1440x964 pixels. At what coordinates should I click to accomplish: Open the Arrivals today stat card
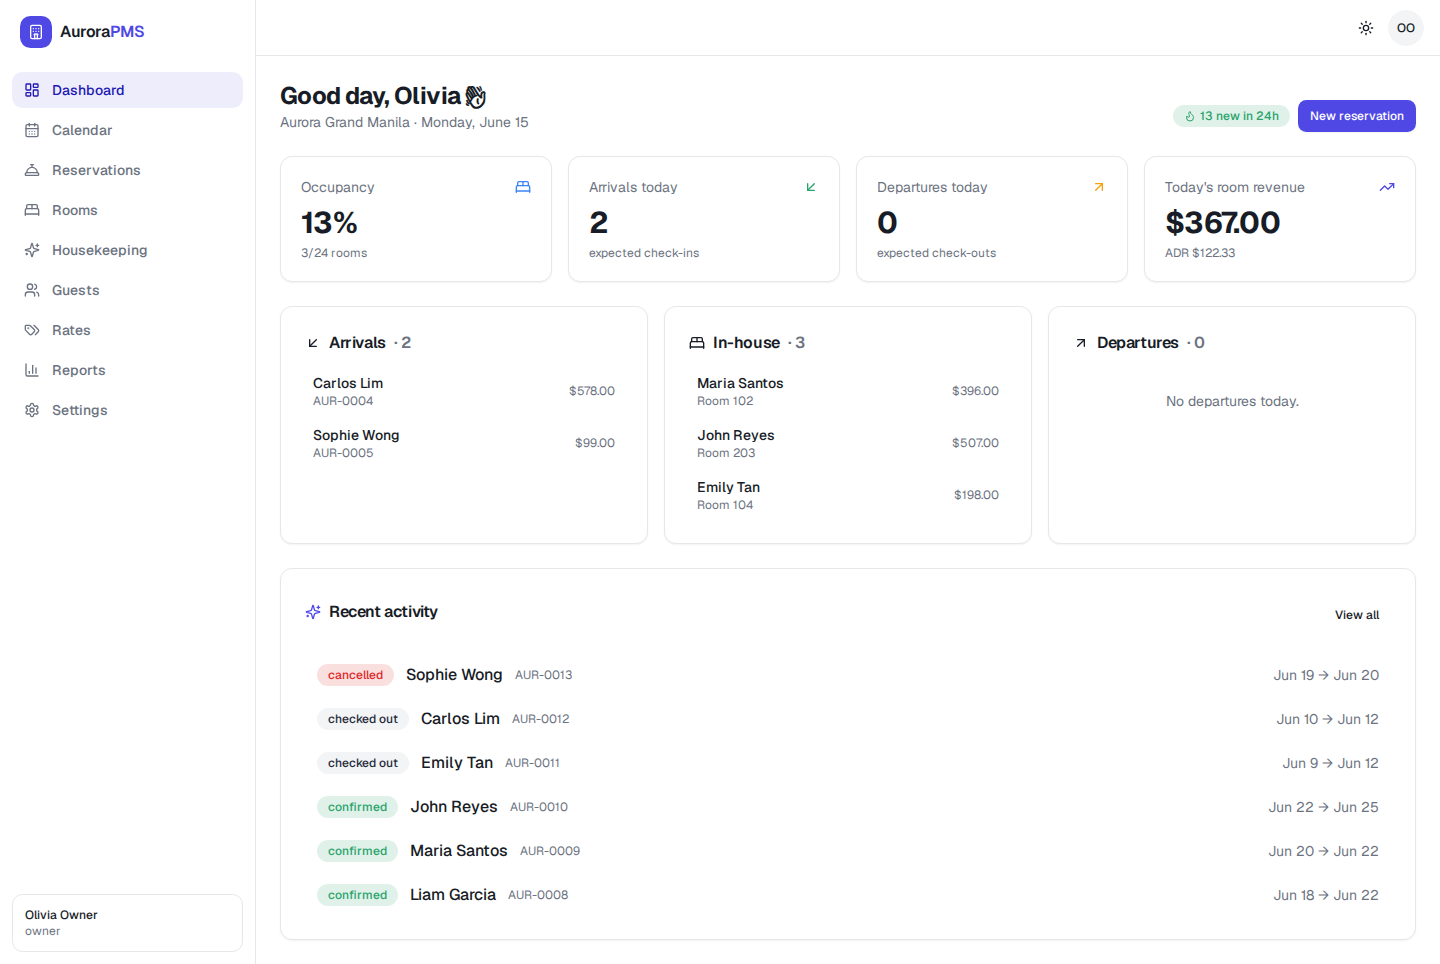coord(704,219)
